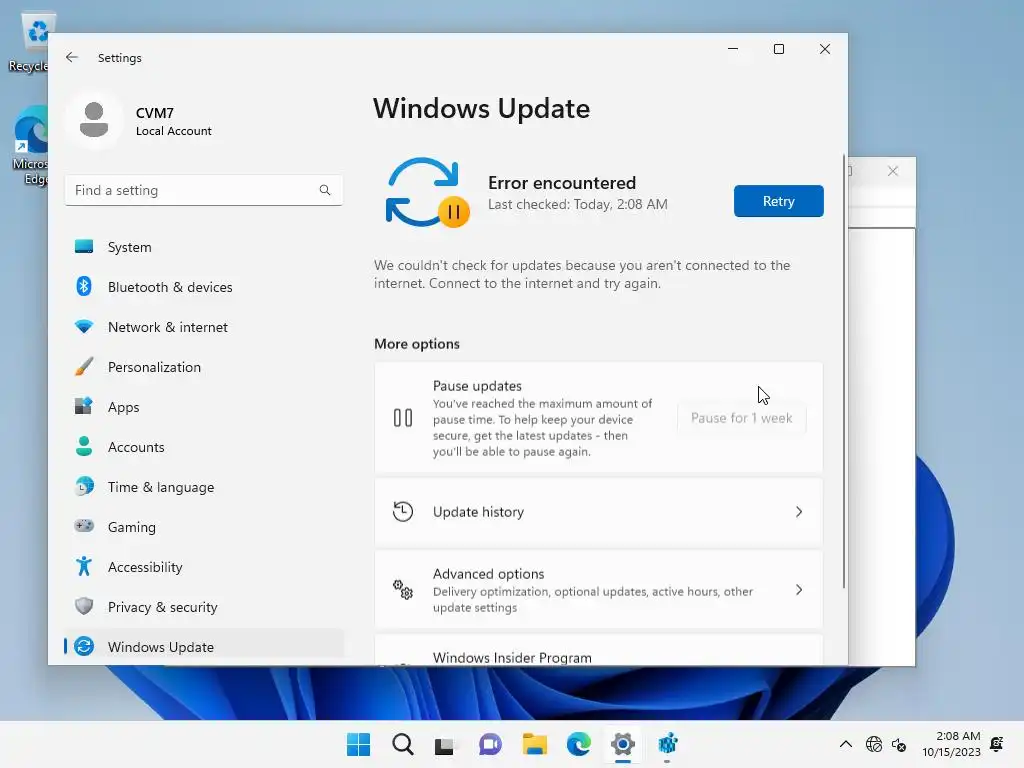Viewport: 1024px width, 768px height.
Task: Open the Accessibility figure icon
Action: tap(84, 566)
